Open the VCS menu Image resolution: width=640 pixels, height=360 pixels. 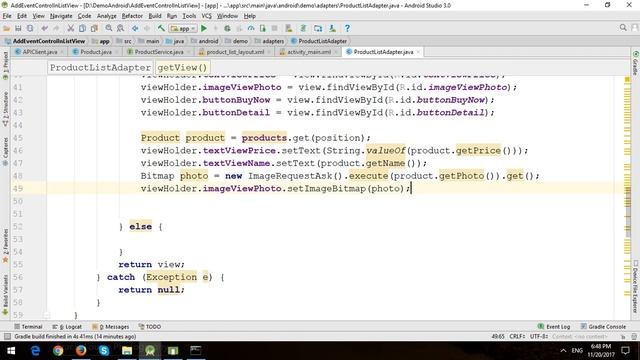click(207, 16)
